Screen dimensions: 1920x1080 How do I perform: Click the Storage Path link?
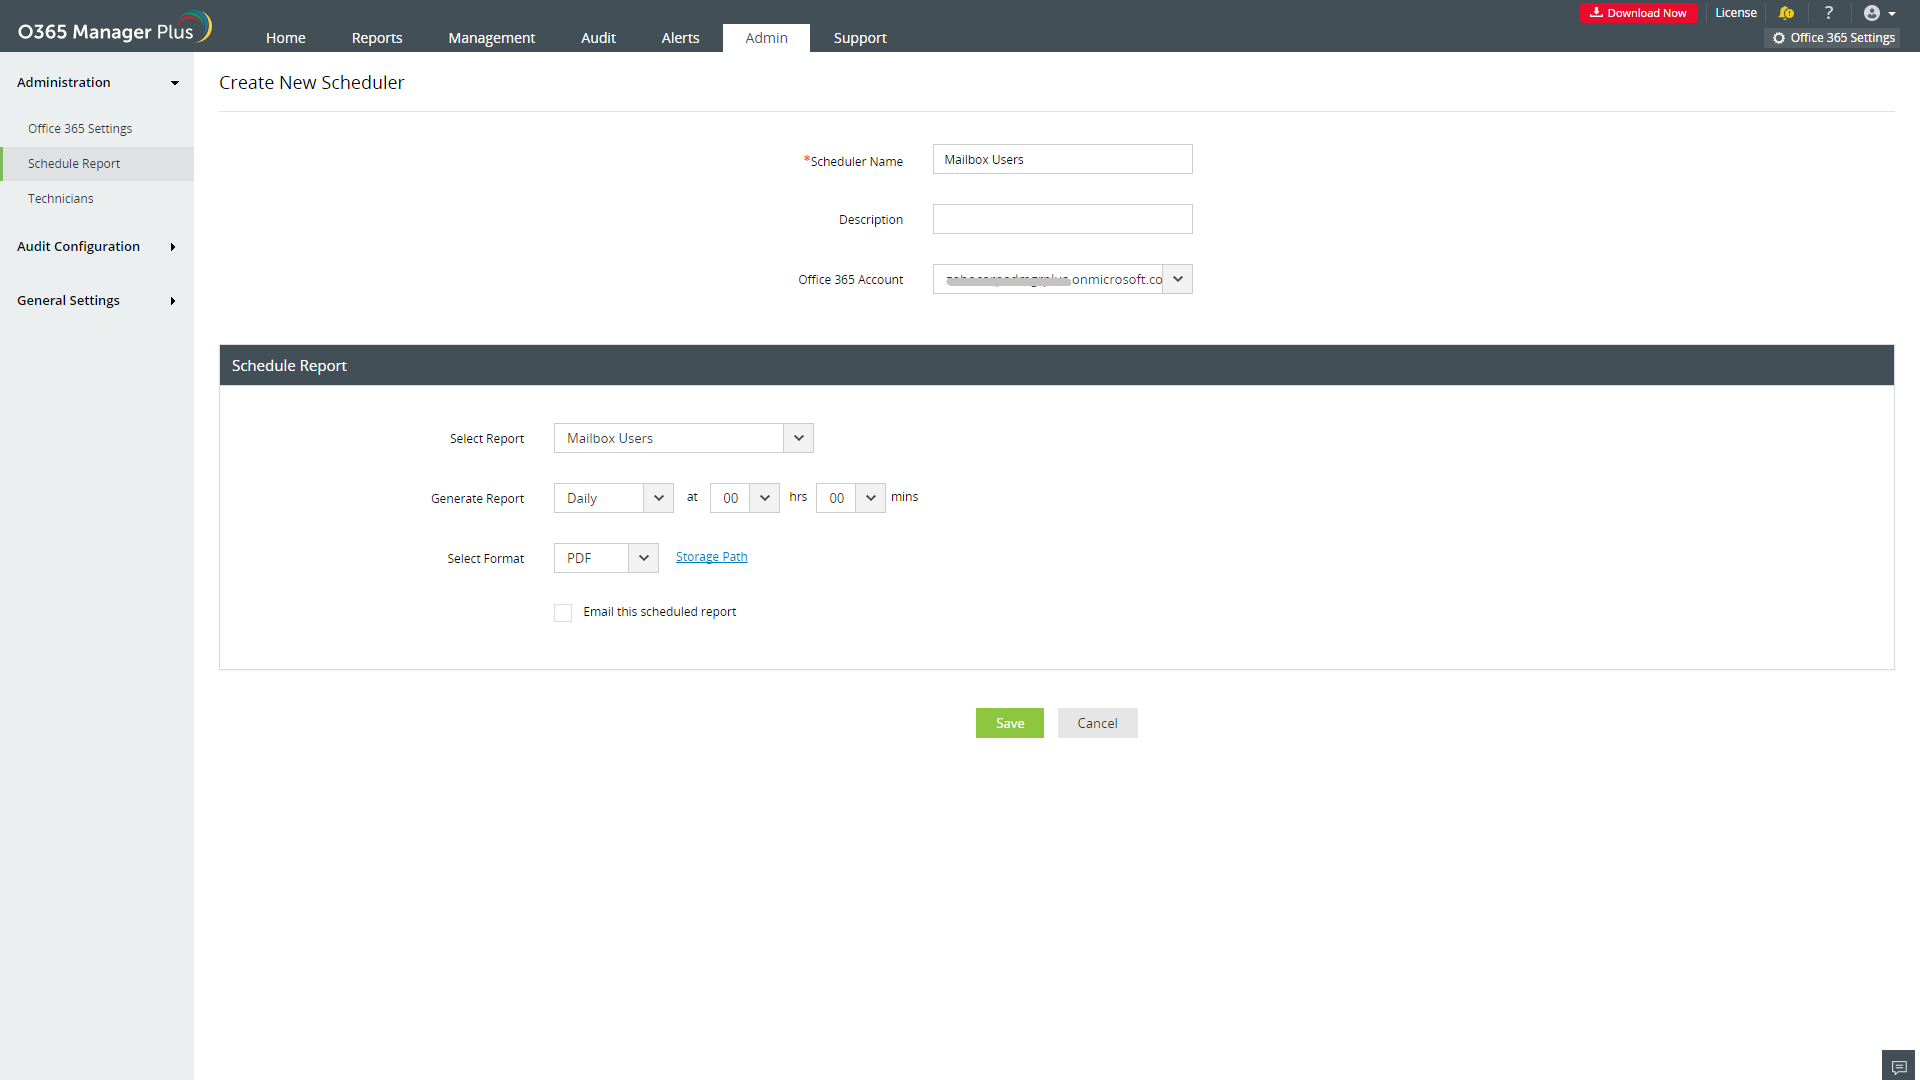tap(711, 555)
